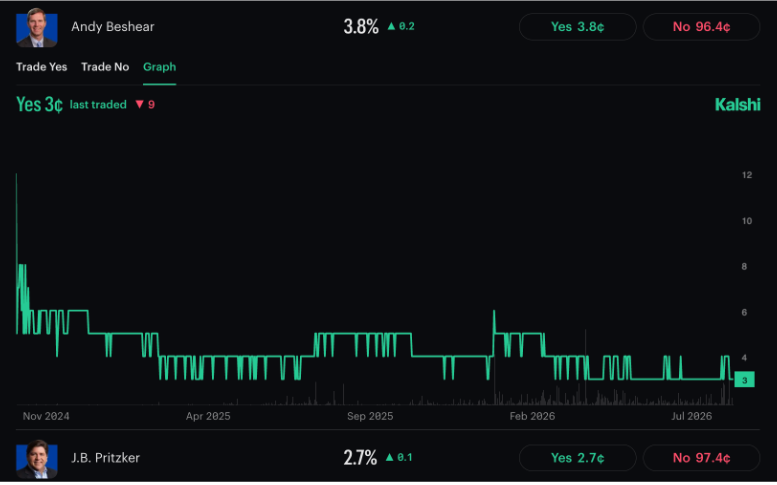Click the 8 value on price axis

coord(744,267)
